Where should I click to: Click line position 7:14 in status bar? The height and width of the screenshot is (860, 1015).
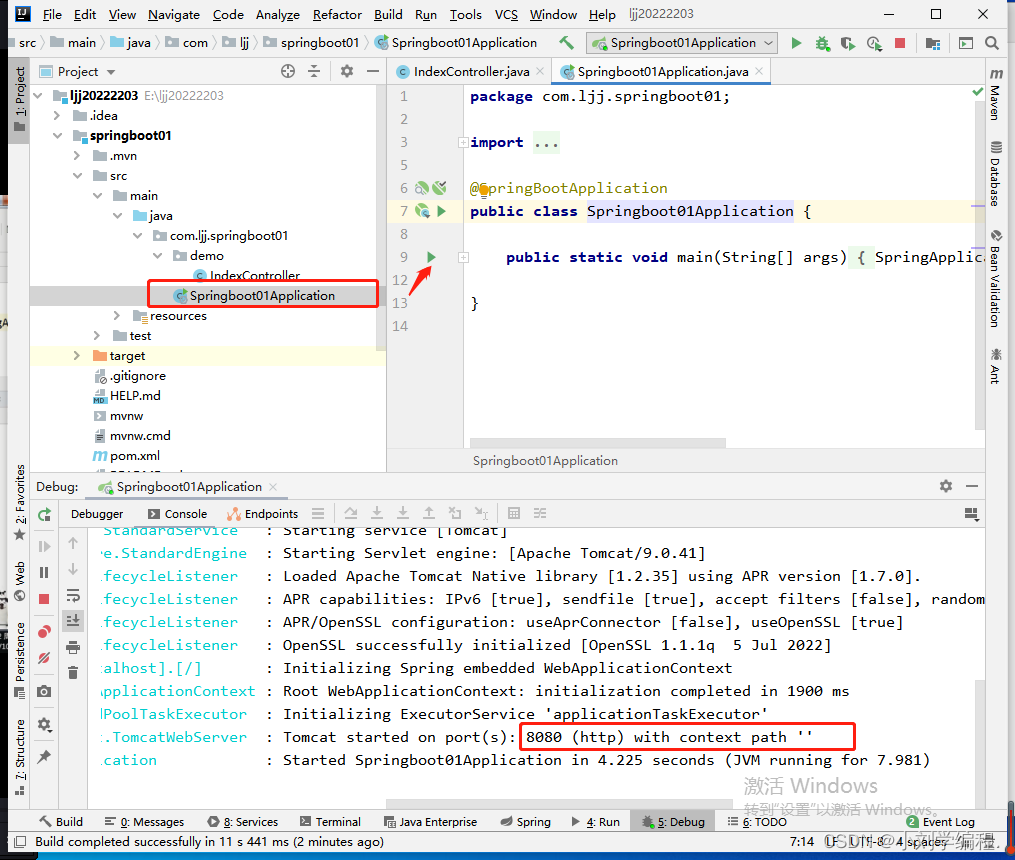801,841
